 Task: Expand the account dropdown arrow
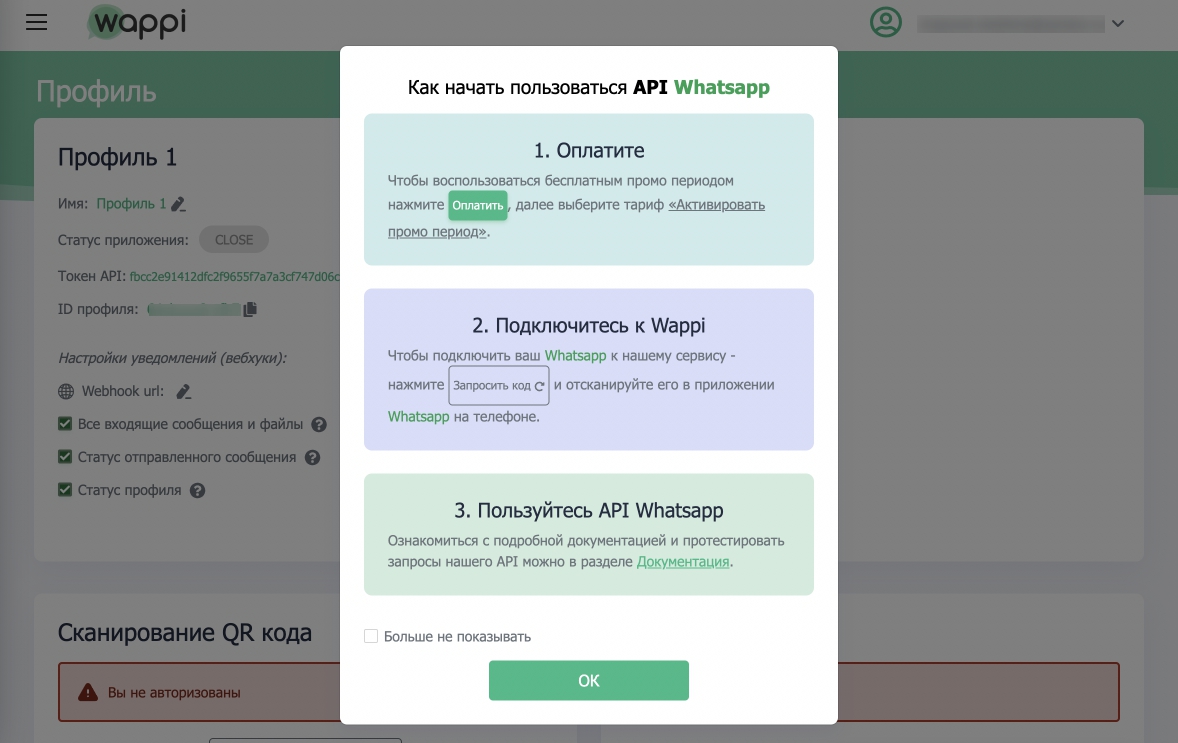tap(1118, 24)
